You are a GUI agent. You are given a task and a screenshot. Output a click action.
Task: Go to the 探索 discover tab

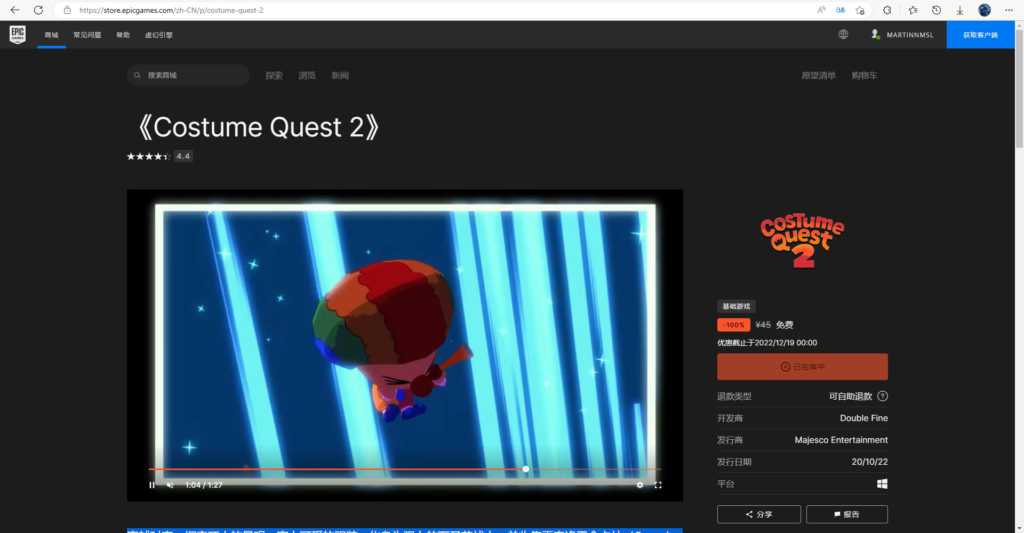(274, 76)
